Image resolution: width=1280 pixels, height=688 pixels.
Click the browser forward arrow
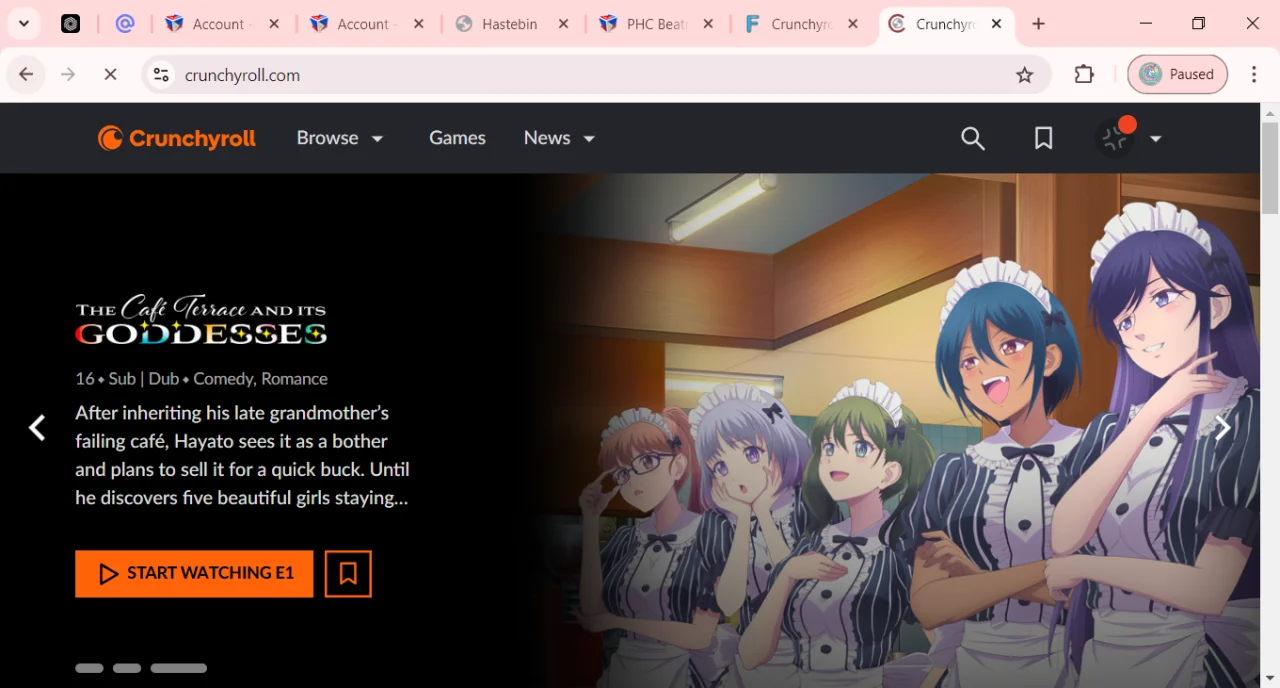tap(68, 75)
